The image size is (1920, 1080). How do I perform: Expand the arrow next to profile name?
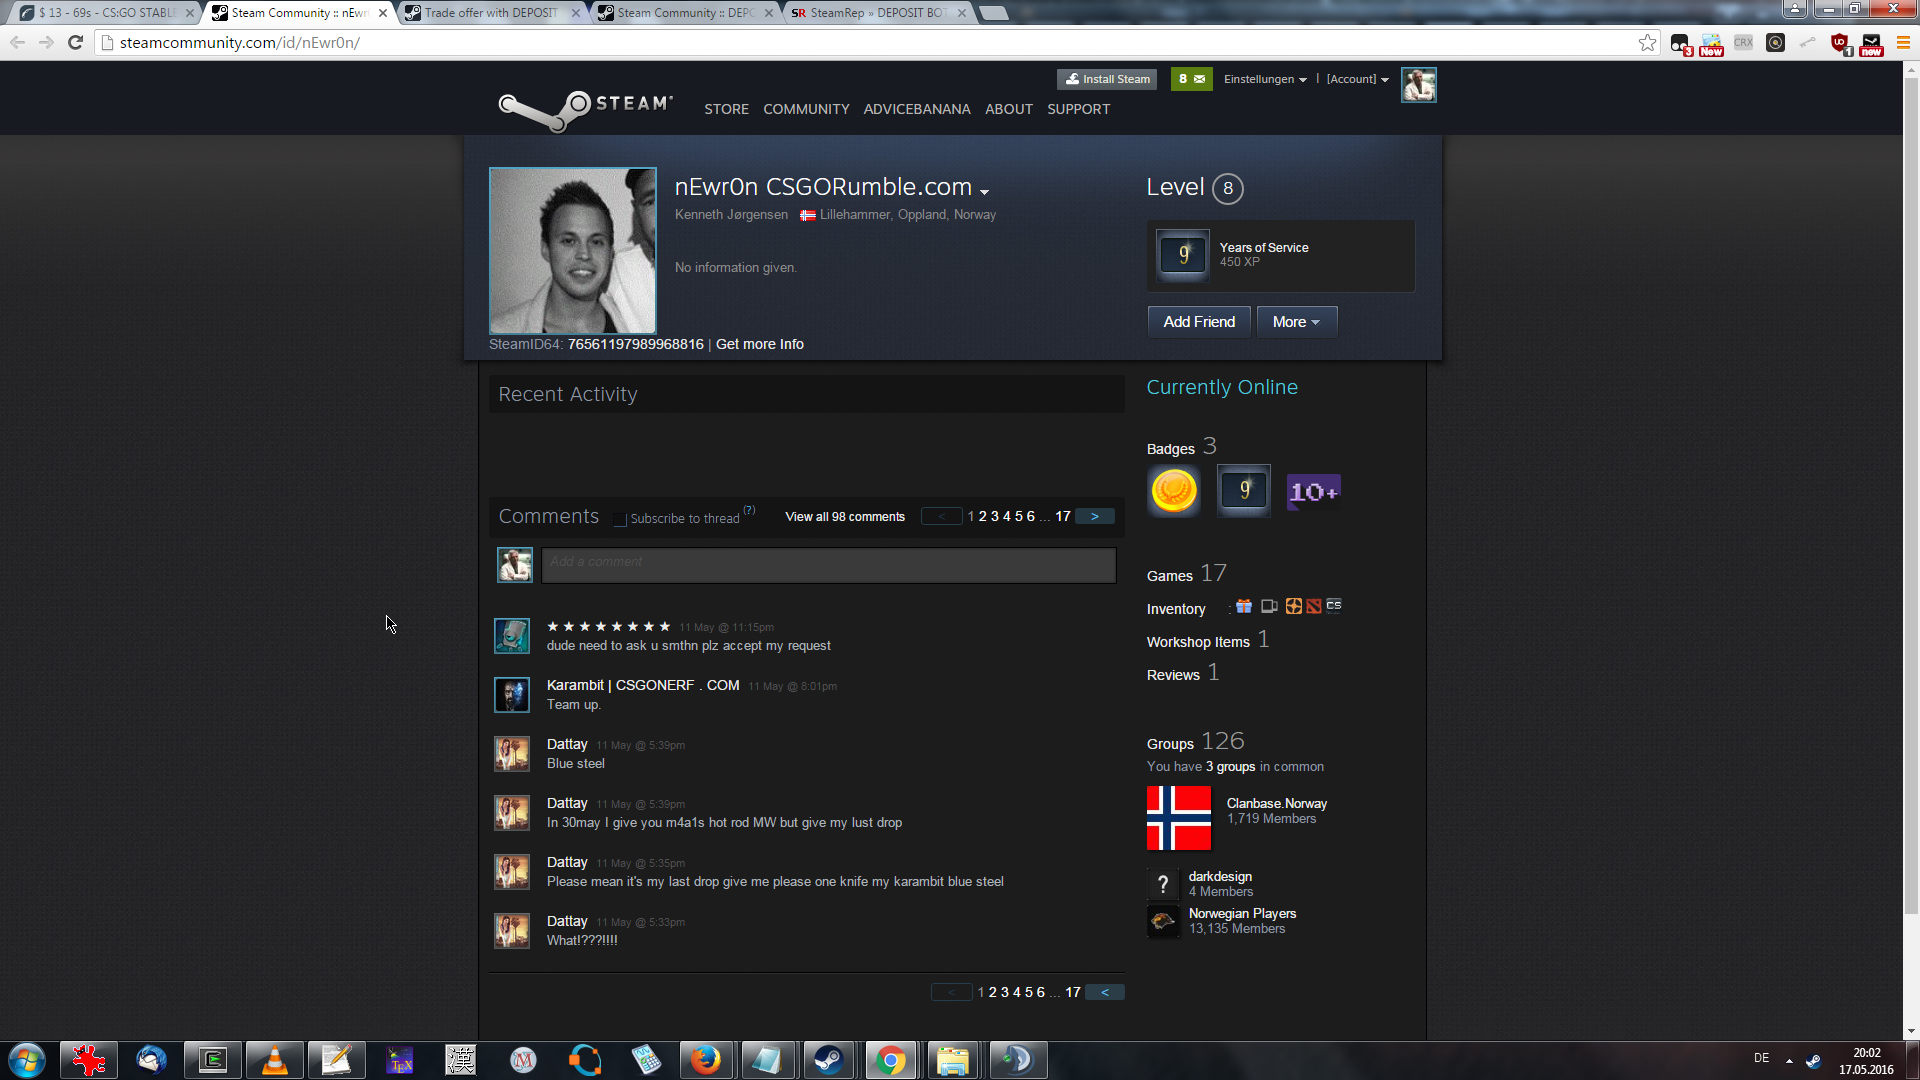[985, 191]
